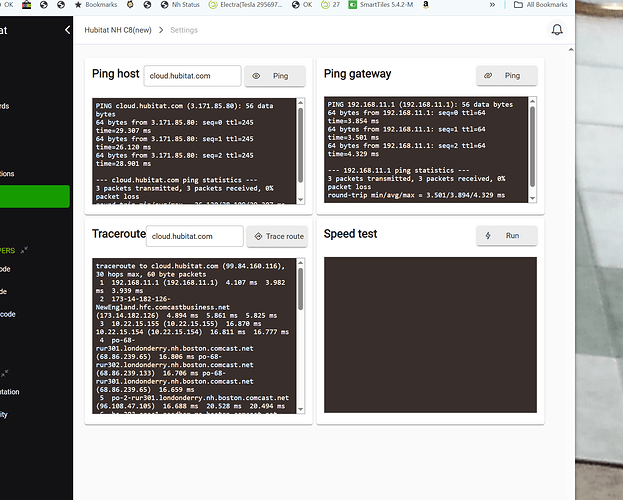Click the Traceroute output scrollbar thumb
Screen dimensions: 623x500
[301, 289]
